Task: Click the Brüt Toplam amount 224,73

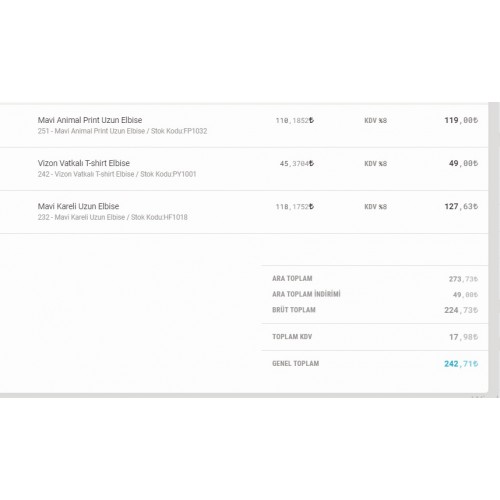Action: (461, 310)
